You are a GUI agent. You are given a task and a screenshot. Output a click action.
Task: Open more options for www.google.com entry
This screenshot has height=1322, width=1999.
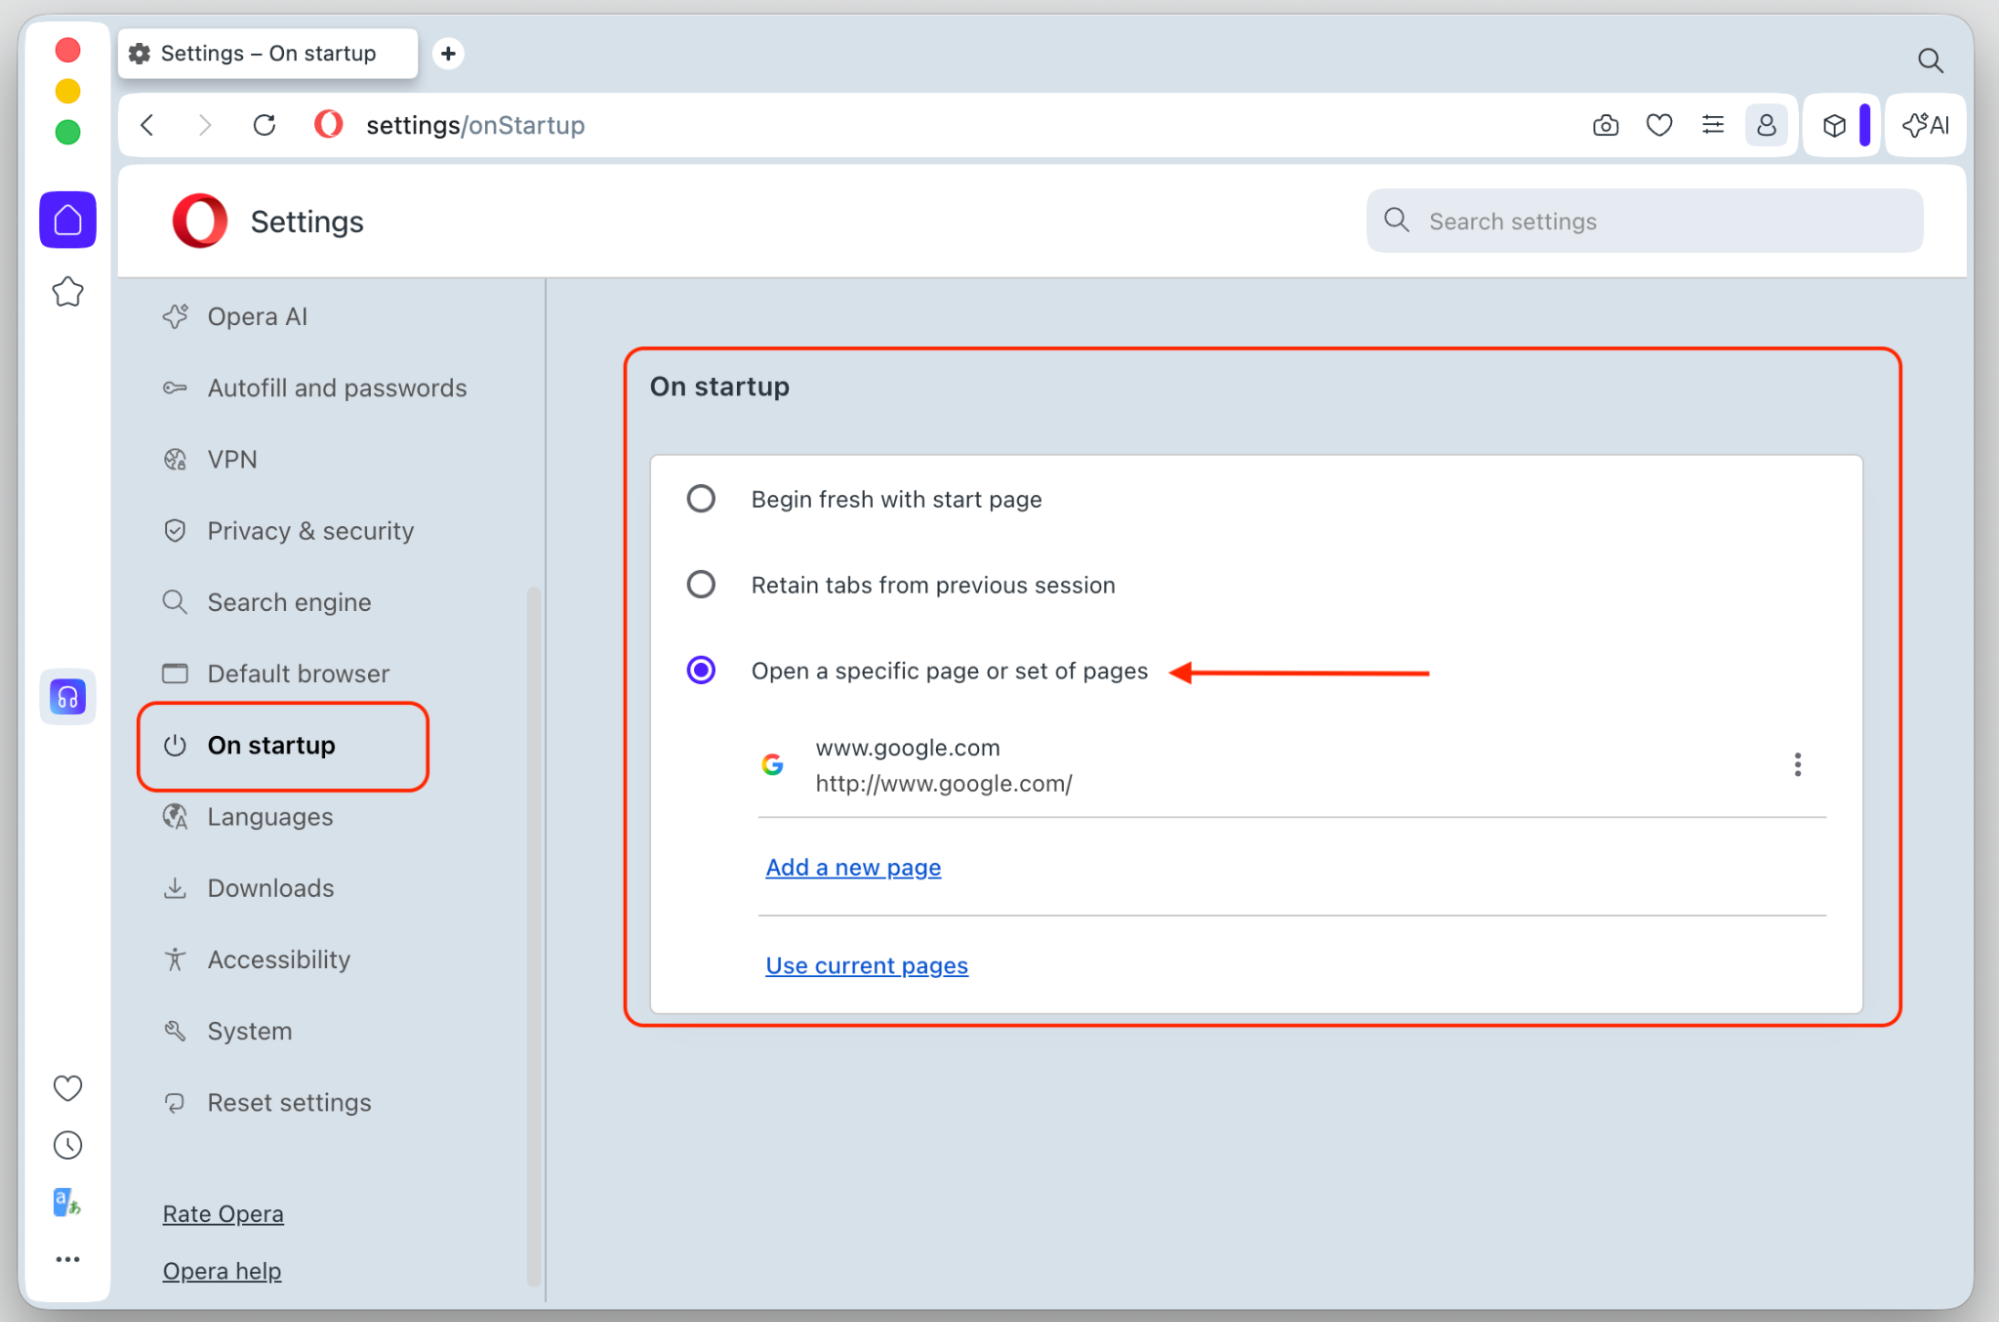1797,765
